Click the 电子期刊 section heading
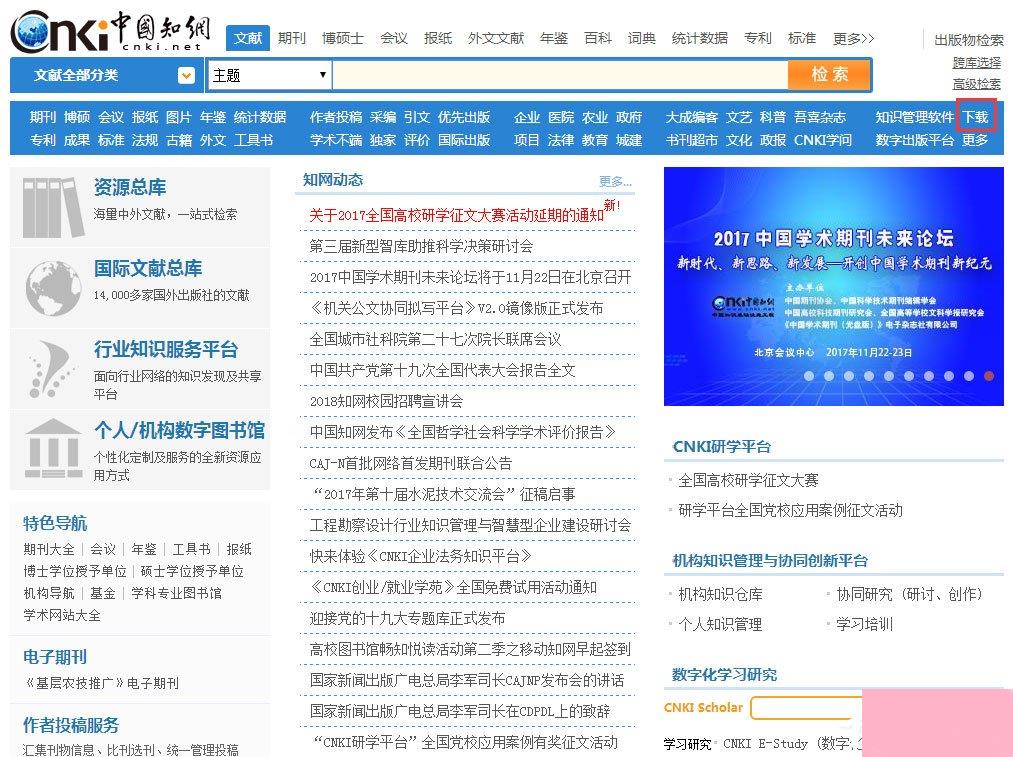1013x757 pixels. [x=55, y=657]
